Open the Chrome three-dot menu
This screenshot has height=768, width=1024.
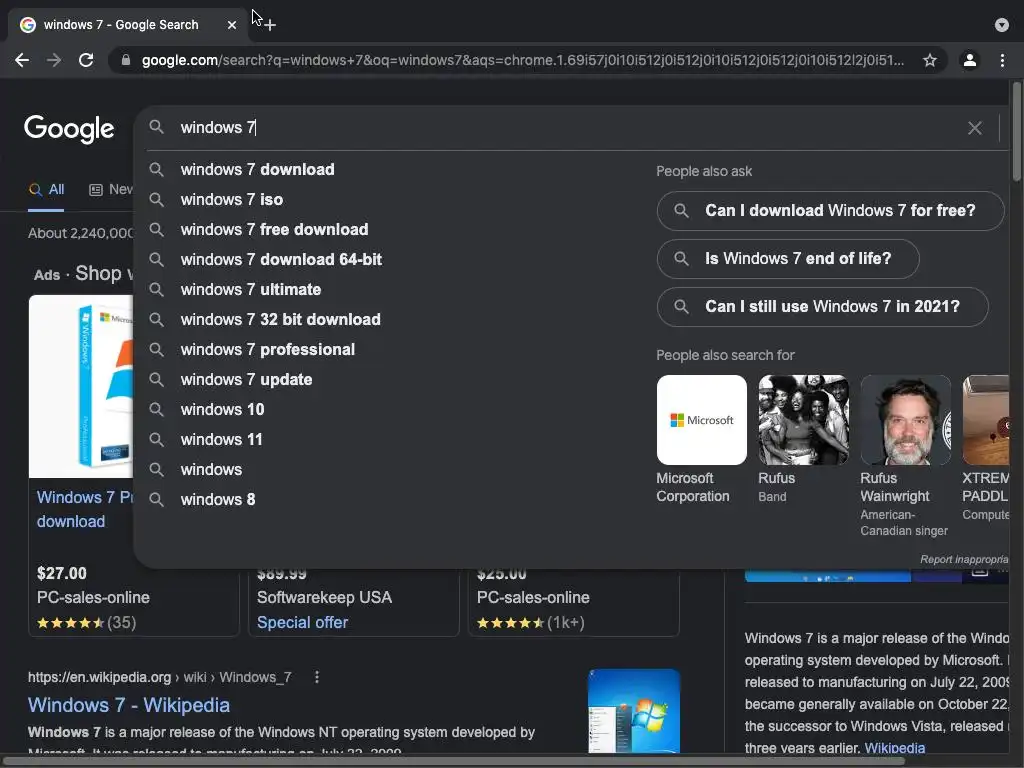tap(1002, 60)
